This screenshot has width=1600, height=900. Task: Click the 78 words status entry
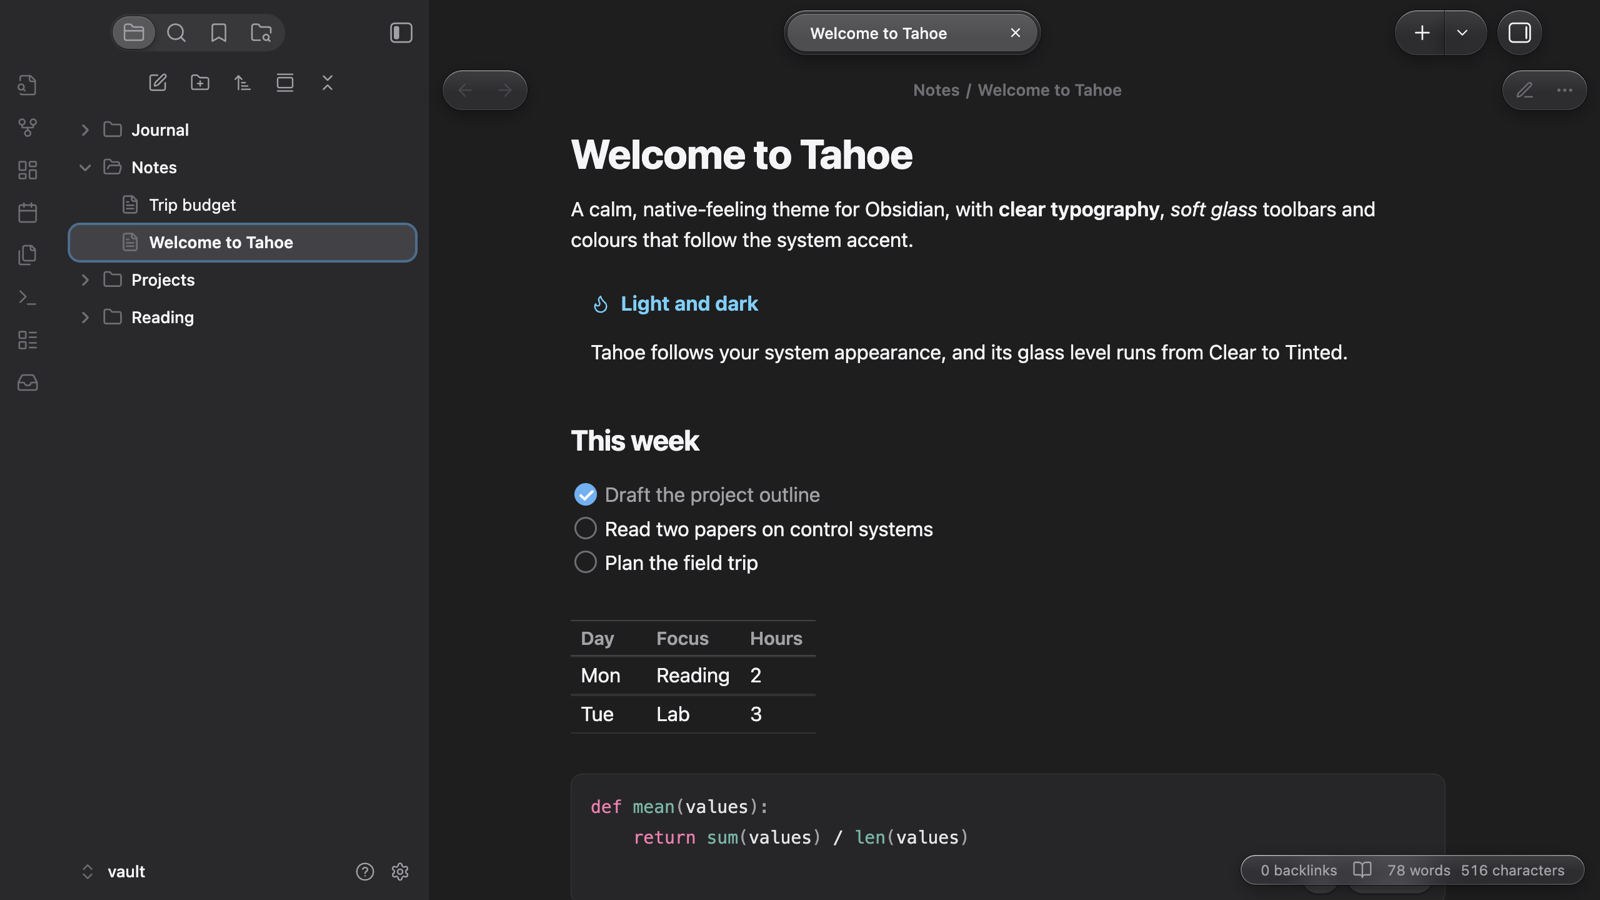(x=1418, y=870)
